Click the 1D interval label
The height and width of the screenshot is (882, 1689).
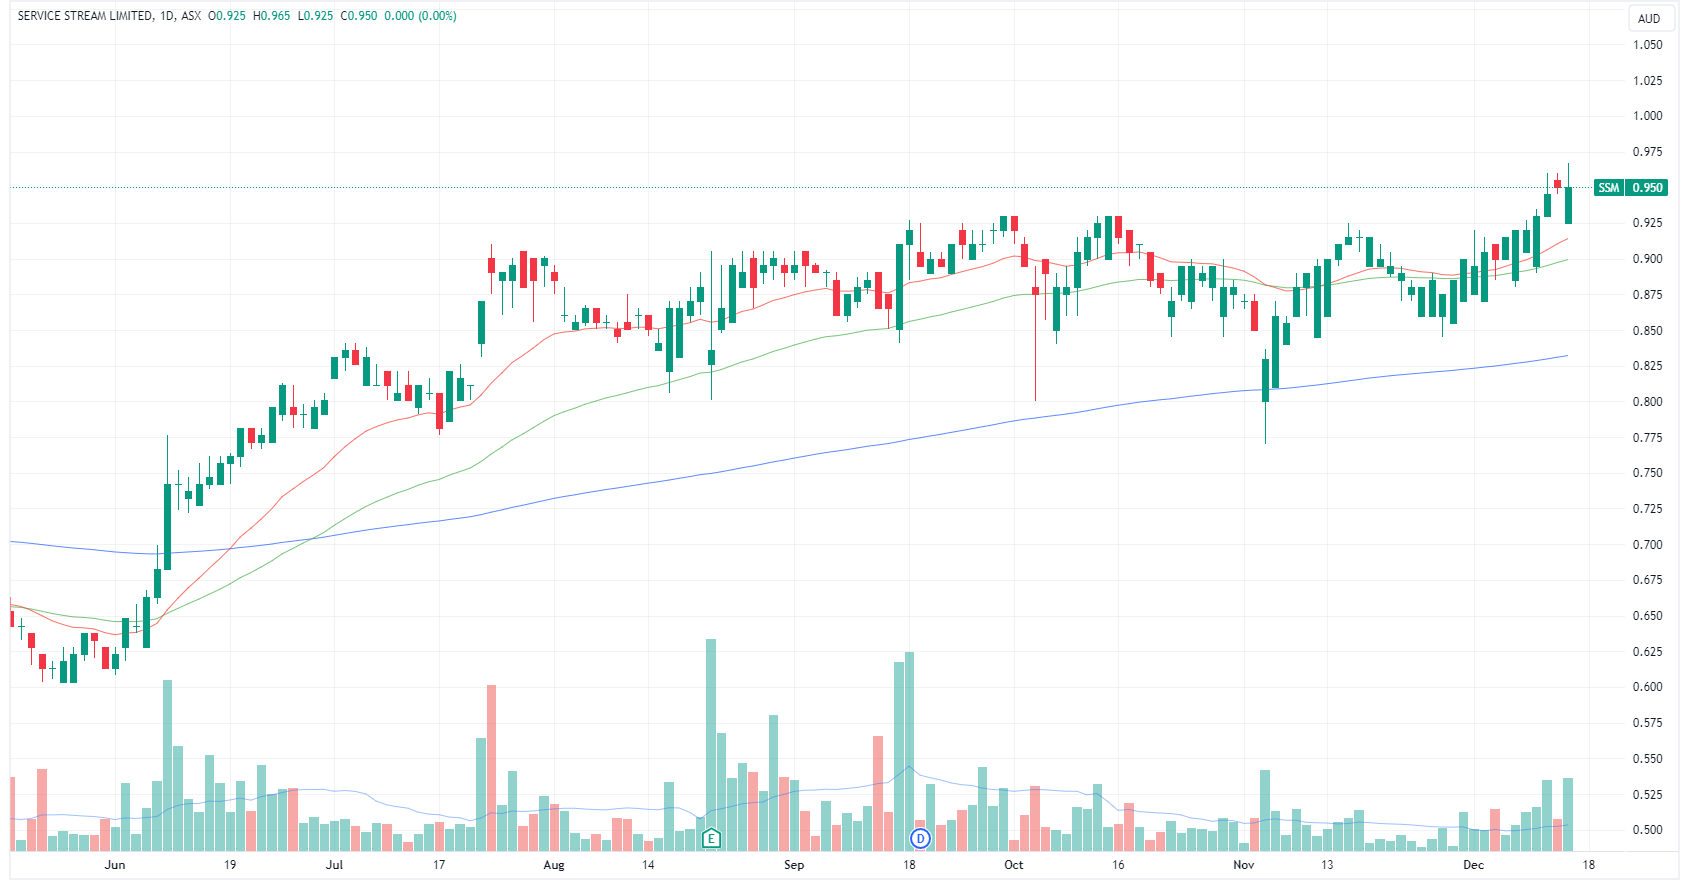click(167, 16)
